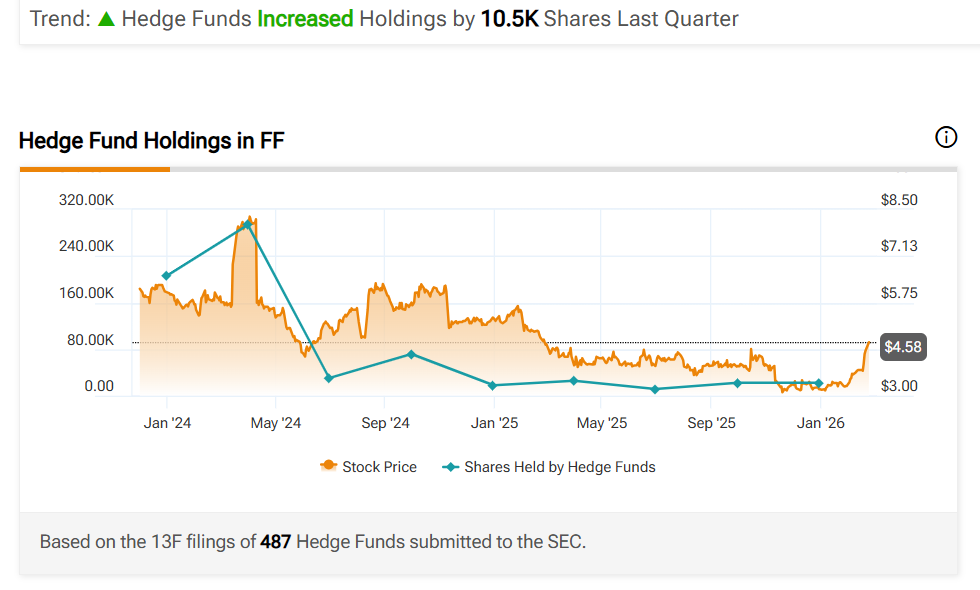Viewport: 980px width, 590px height.
Task: Click the May '24 x-axis label
Action: click(x=275, y=423)
